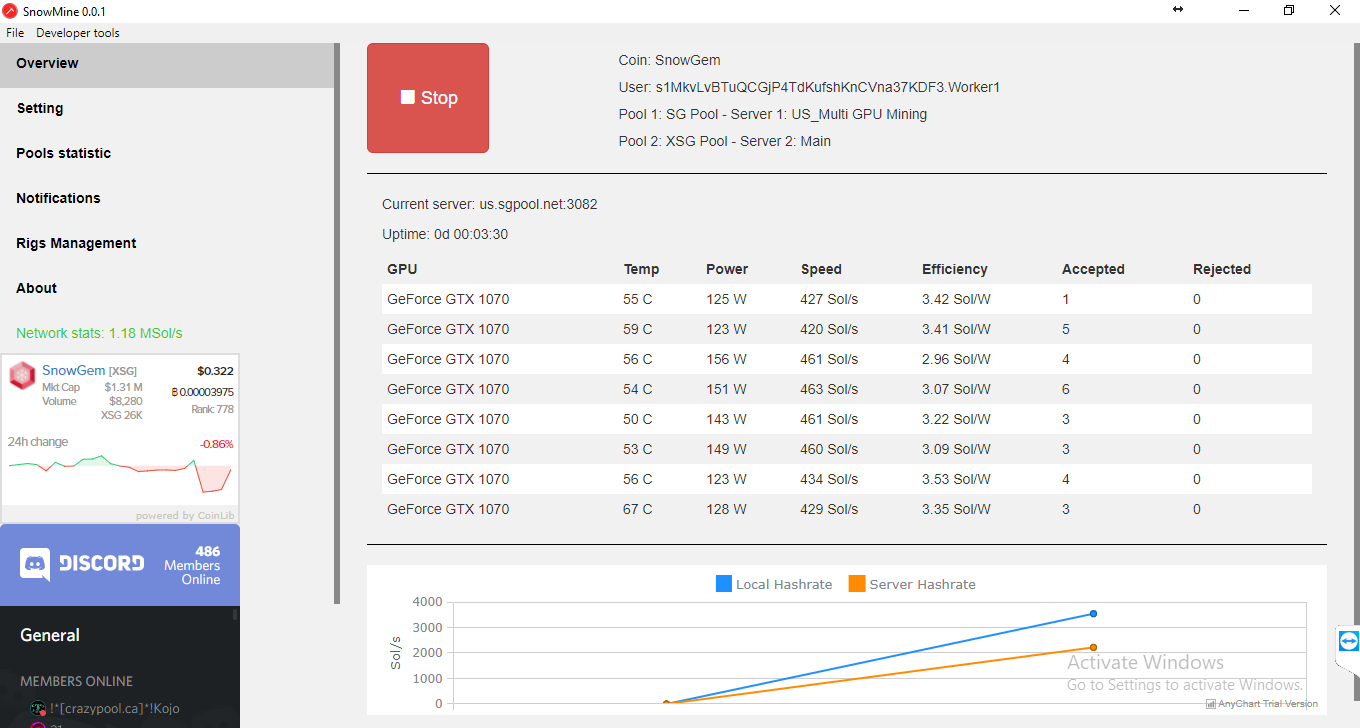Select the General Discord channel heading

[50, 635]
